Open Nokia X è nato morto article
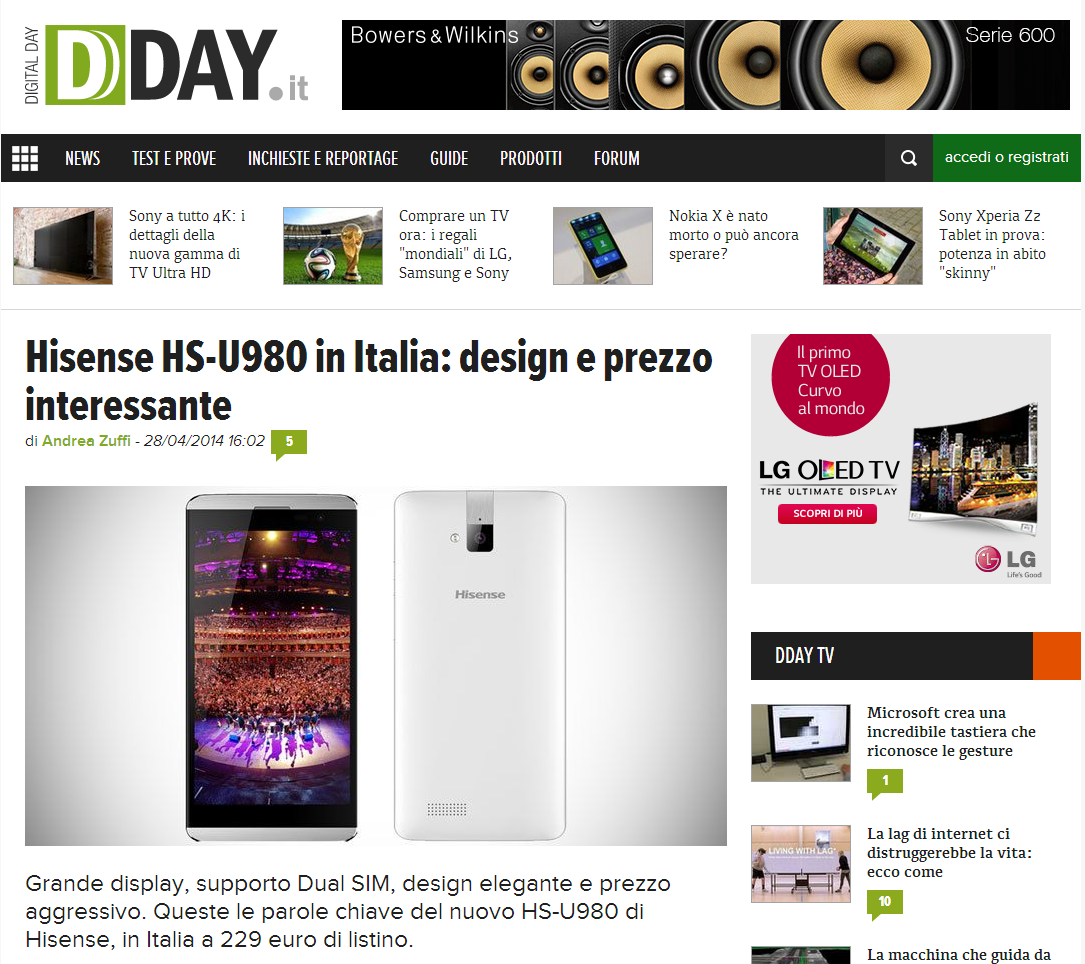Image resolution: width=1085 pixels, height=964 pixels. click(x=733, y=235)
